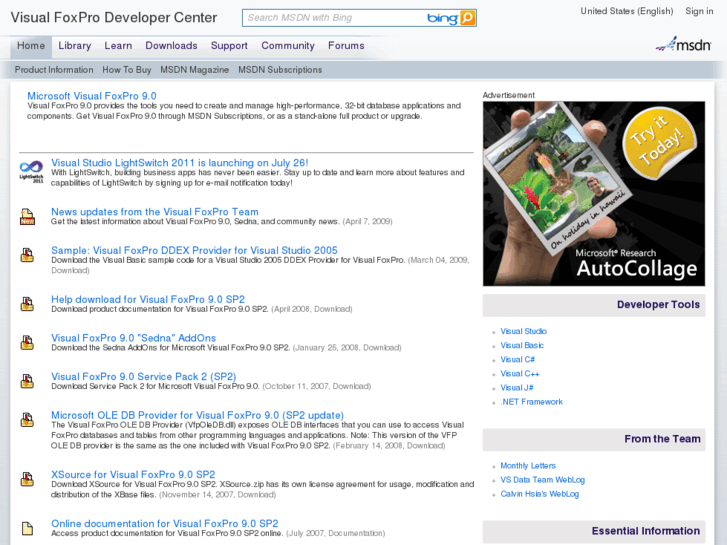727x545 pixels.
Task: Open Monthly Letters under From the Team
Action: (528, 466)
